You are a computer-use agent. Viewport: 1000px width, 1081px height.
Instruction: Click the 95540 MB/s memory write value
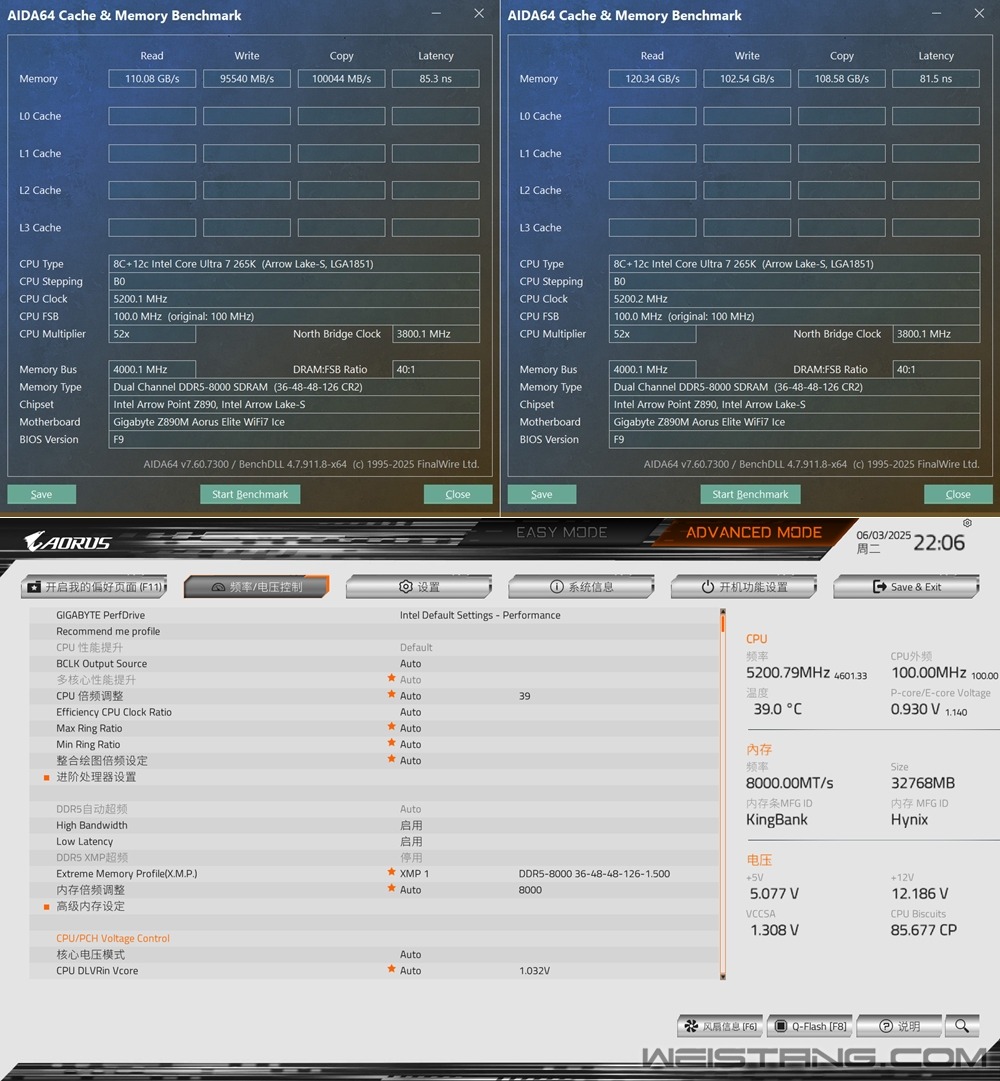point(247,79)
